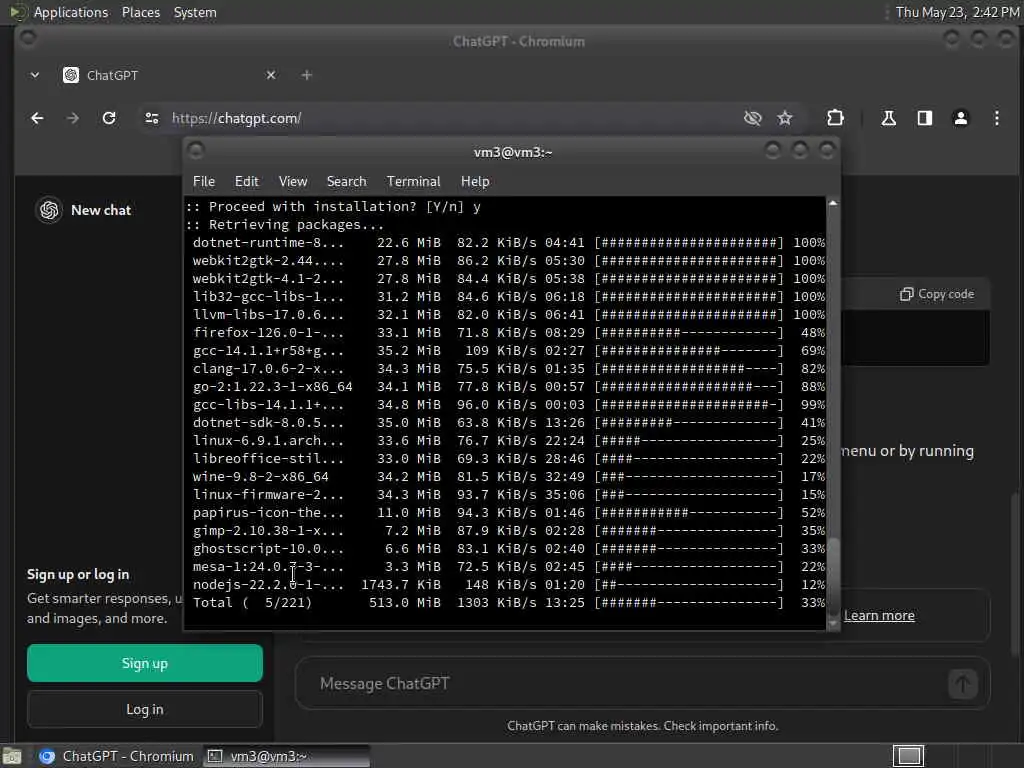Click the clock showing Thu May 23
The image size is (1024, 768).
coord(957,12)
